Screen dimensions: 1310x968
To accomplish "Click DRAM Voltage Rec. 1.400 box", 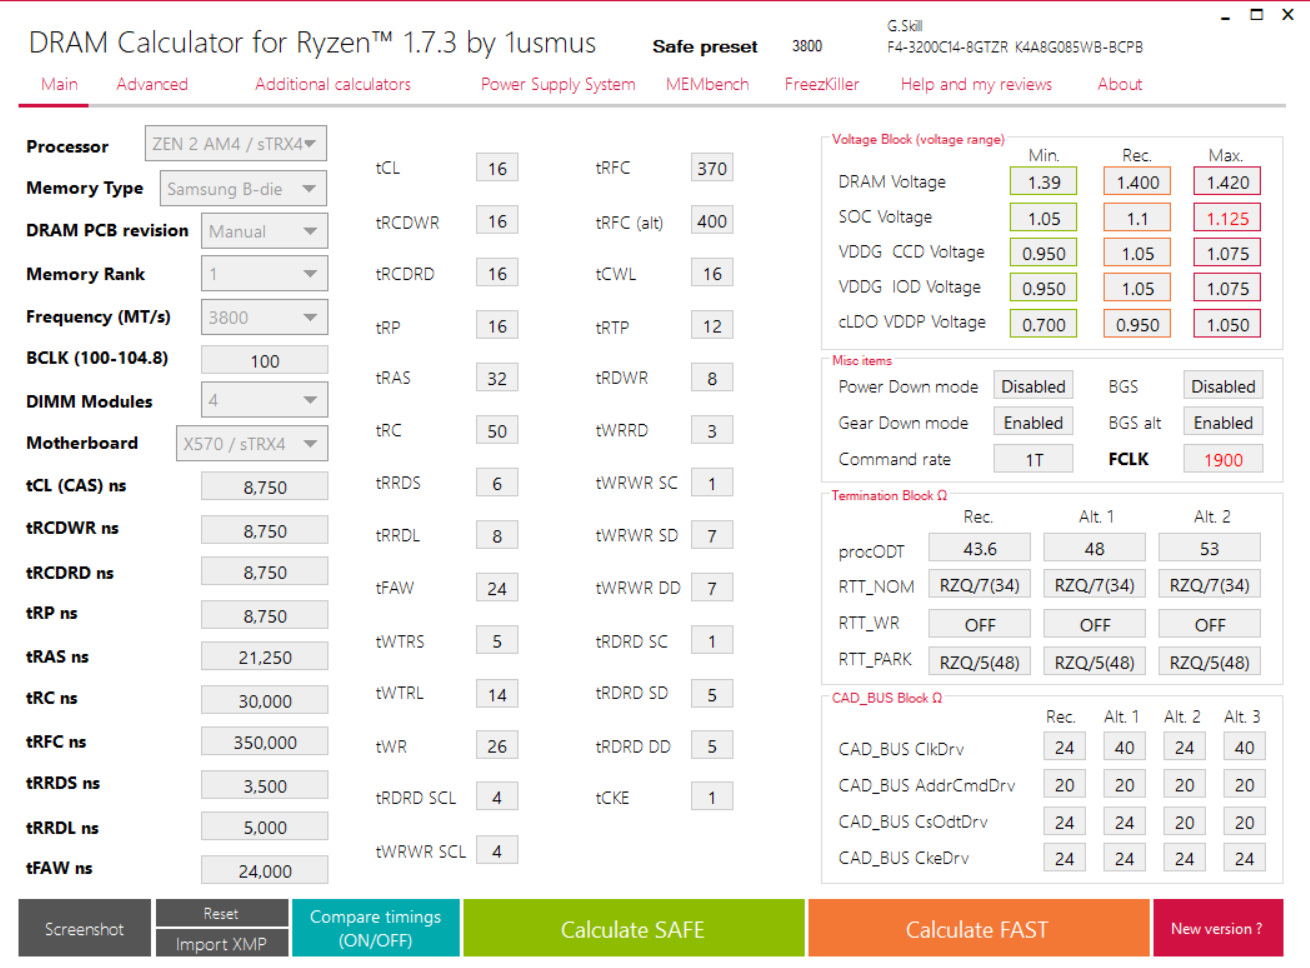I will (x=1138, y=182).
